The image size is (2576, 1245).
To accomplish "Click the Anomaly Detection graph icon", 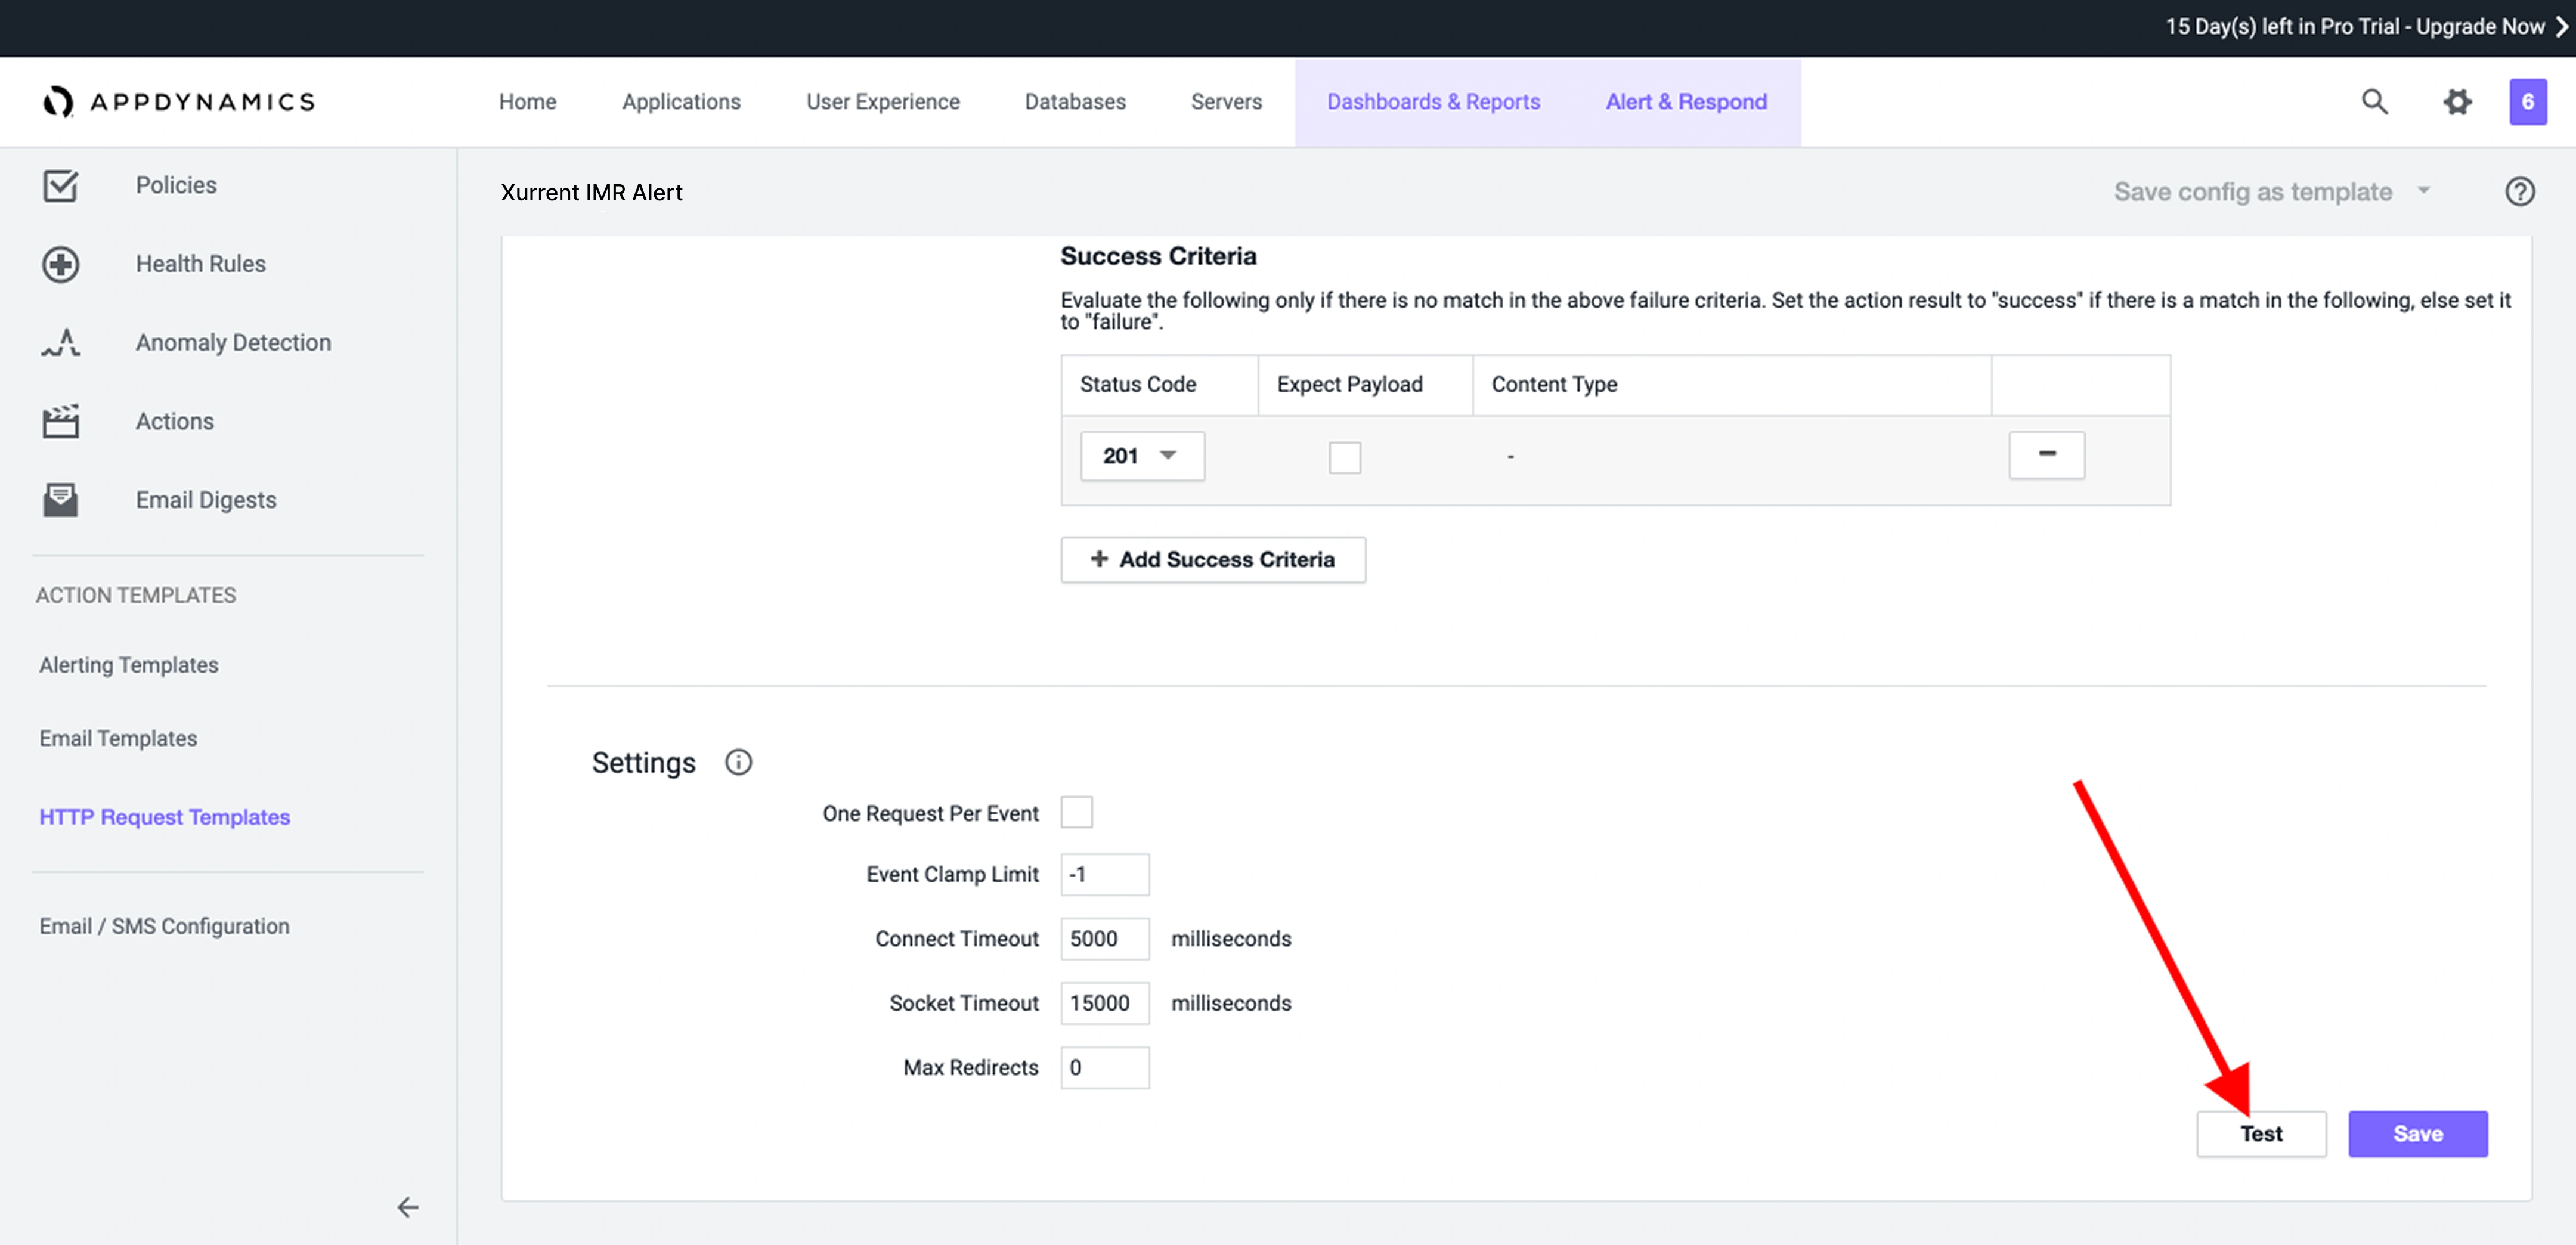I will tap(60, 342).
